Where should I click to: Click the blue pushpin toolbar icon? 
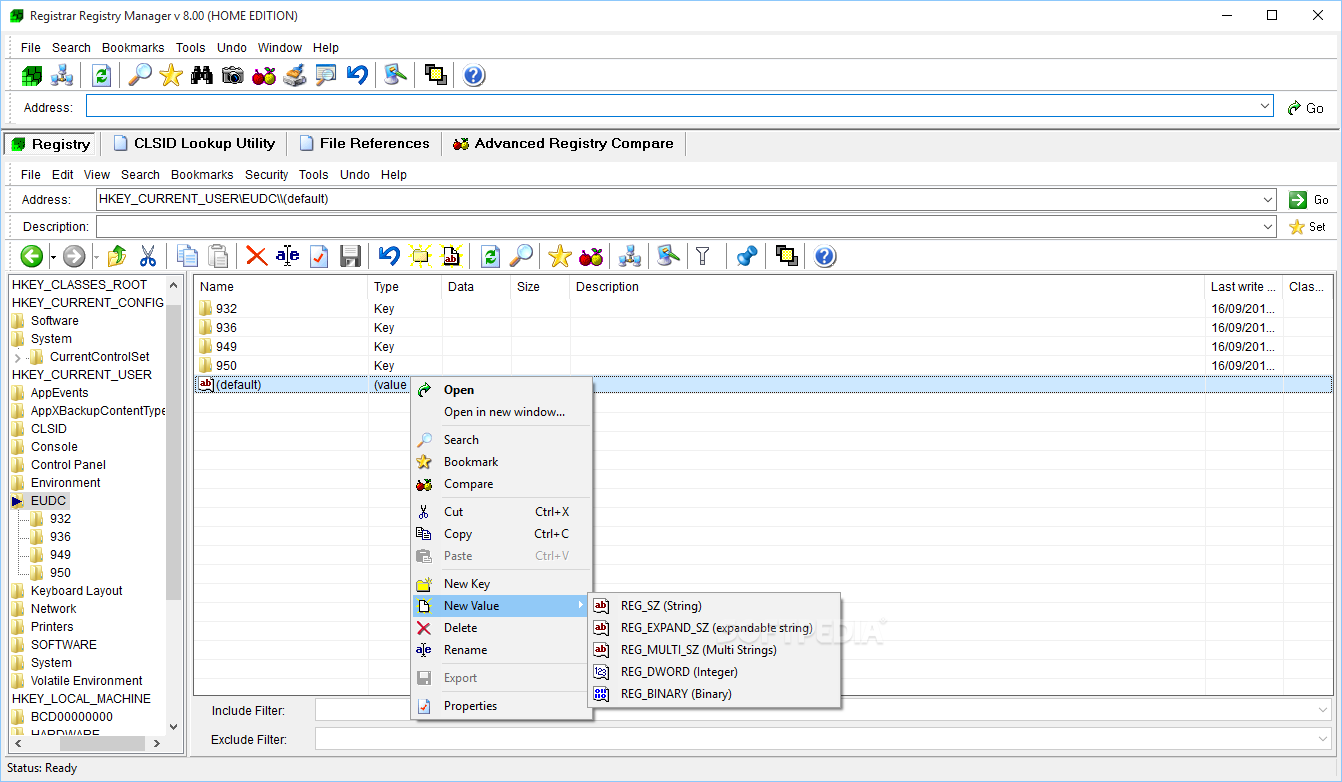tap(746, 256)
